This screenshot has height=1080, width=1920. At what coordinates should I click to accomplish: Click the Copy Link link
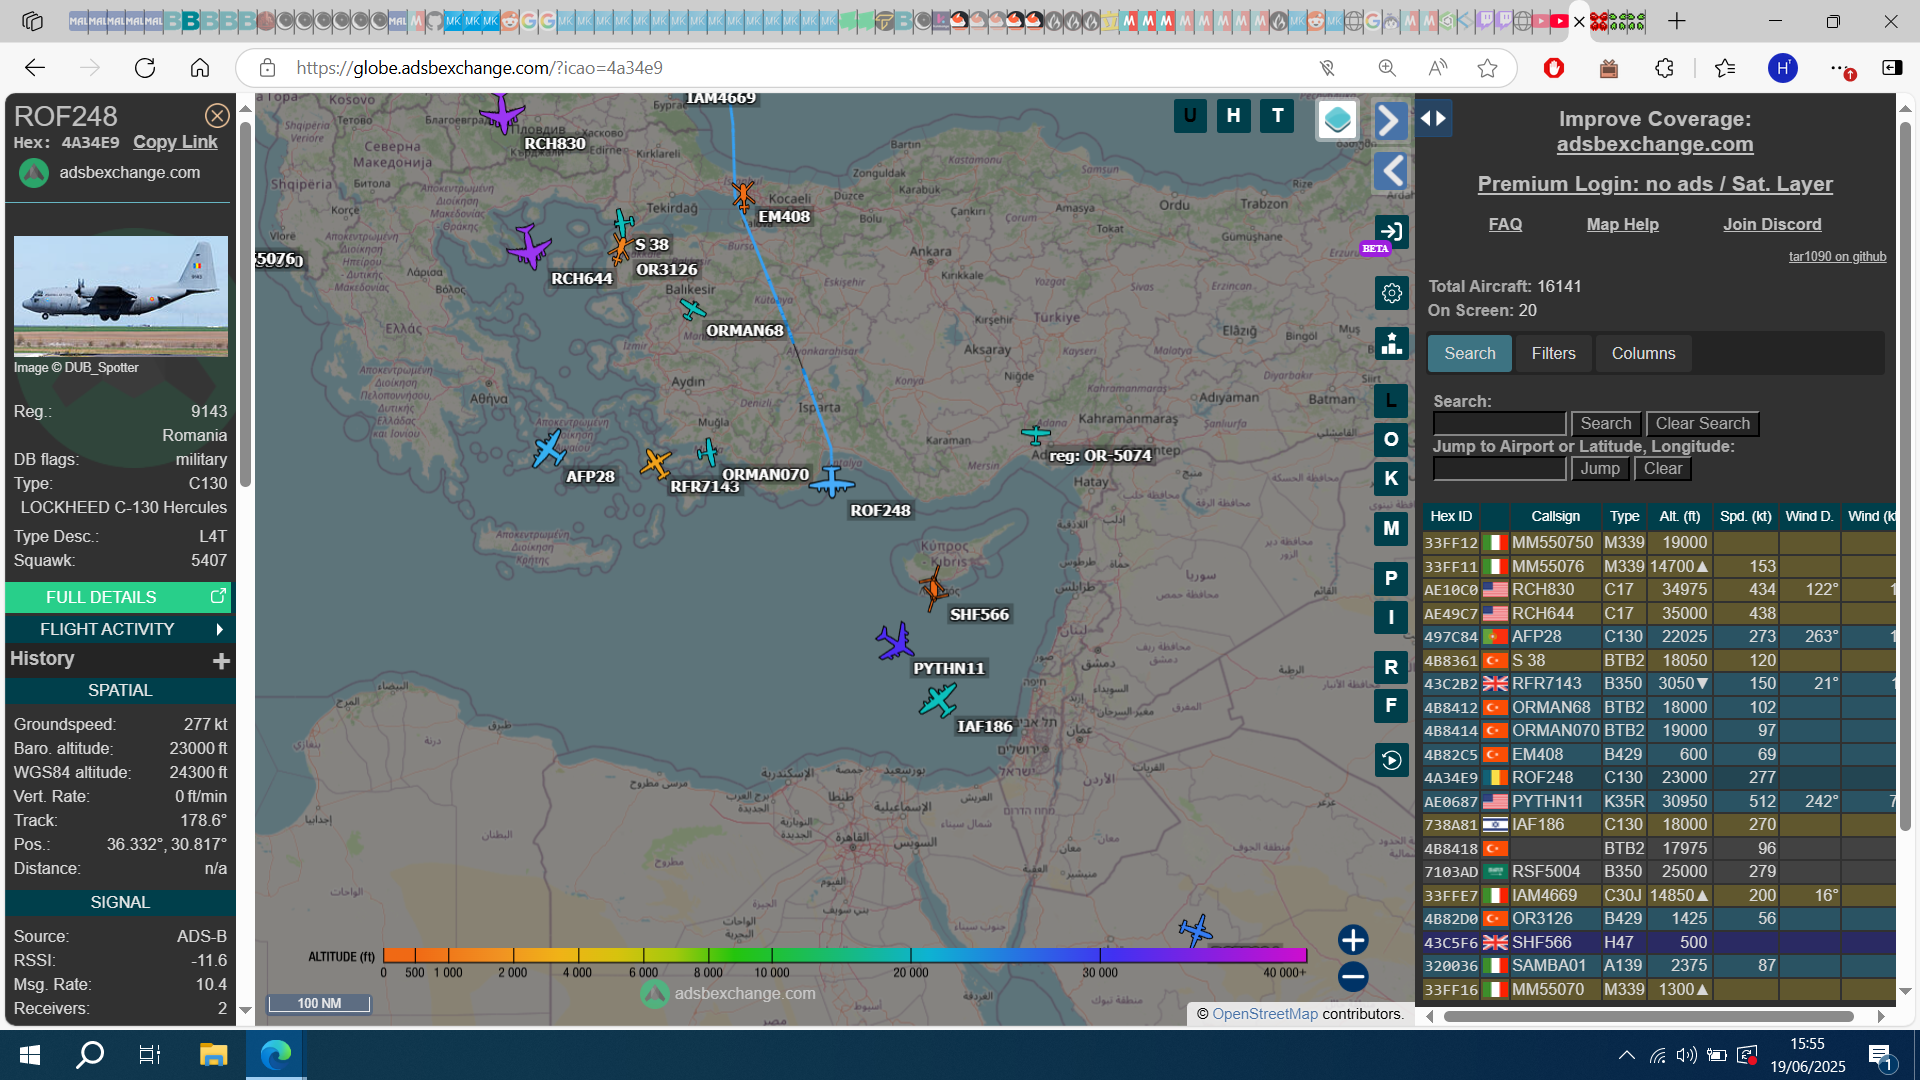pos(175,142)
